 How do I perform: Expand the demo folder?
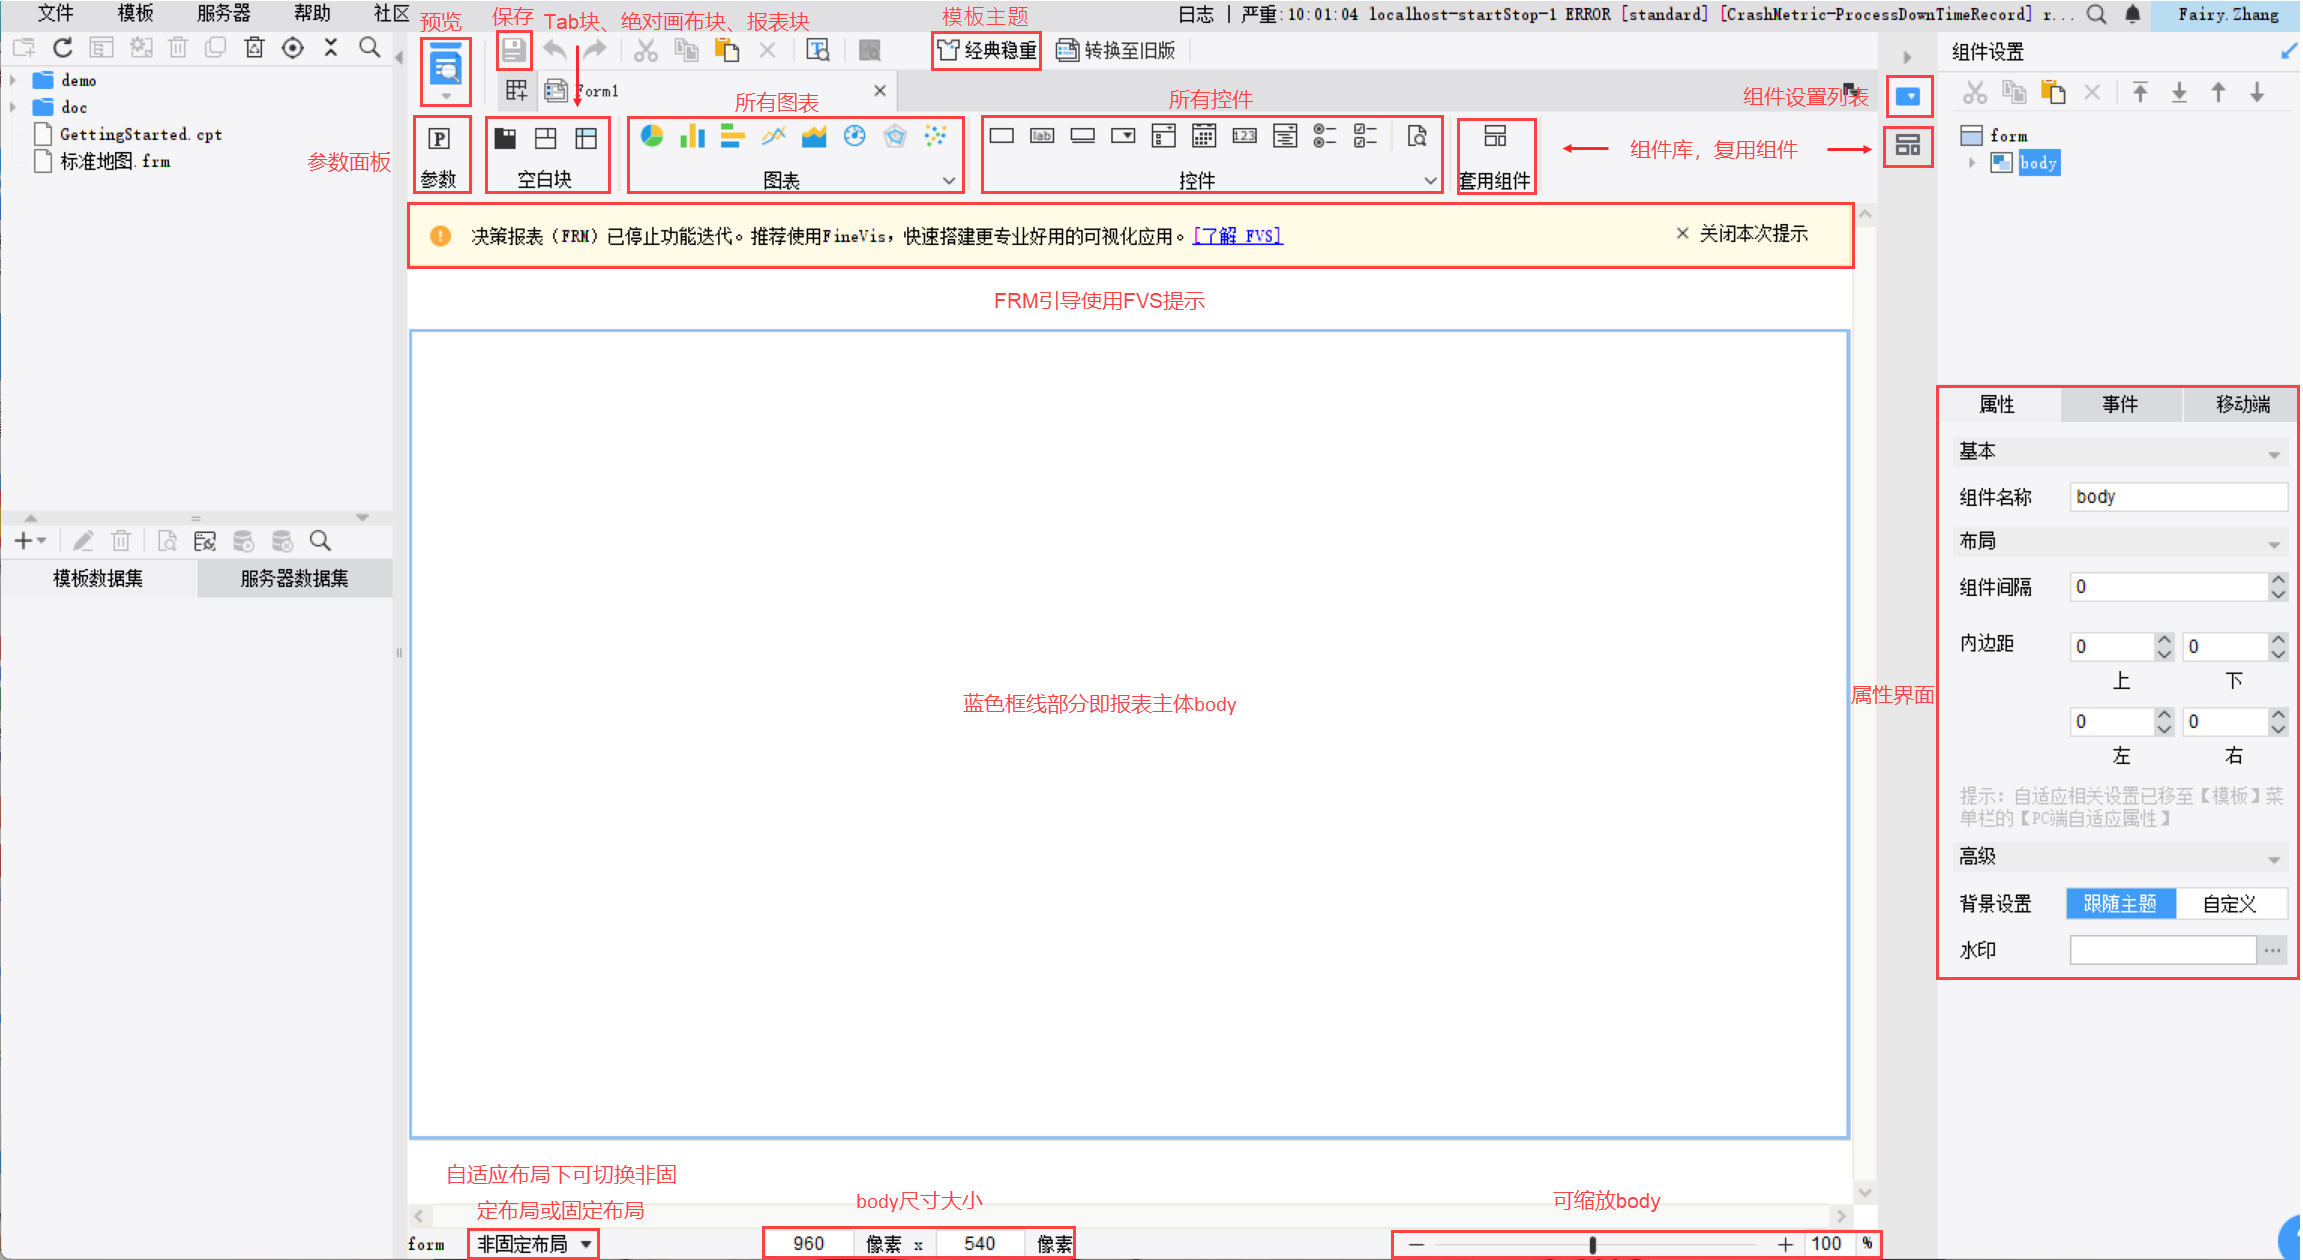point(13,80)
